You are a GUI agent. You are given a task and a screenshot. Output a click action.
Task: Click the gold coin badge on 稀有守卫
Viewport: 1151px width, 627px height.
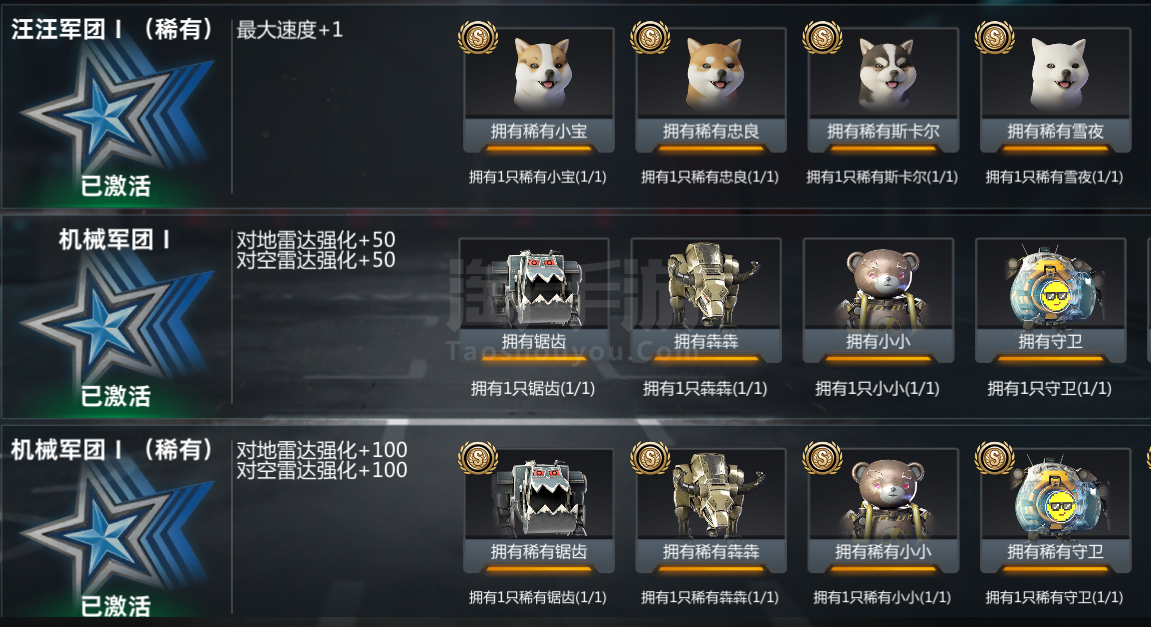995,457
